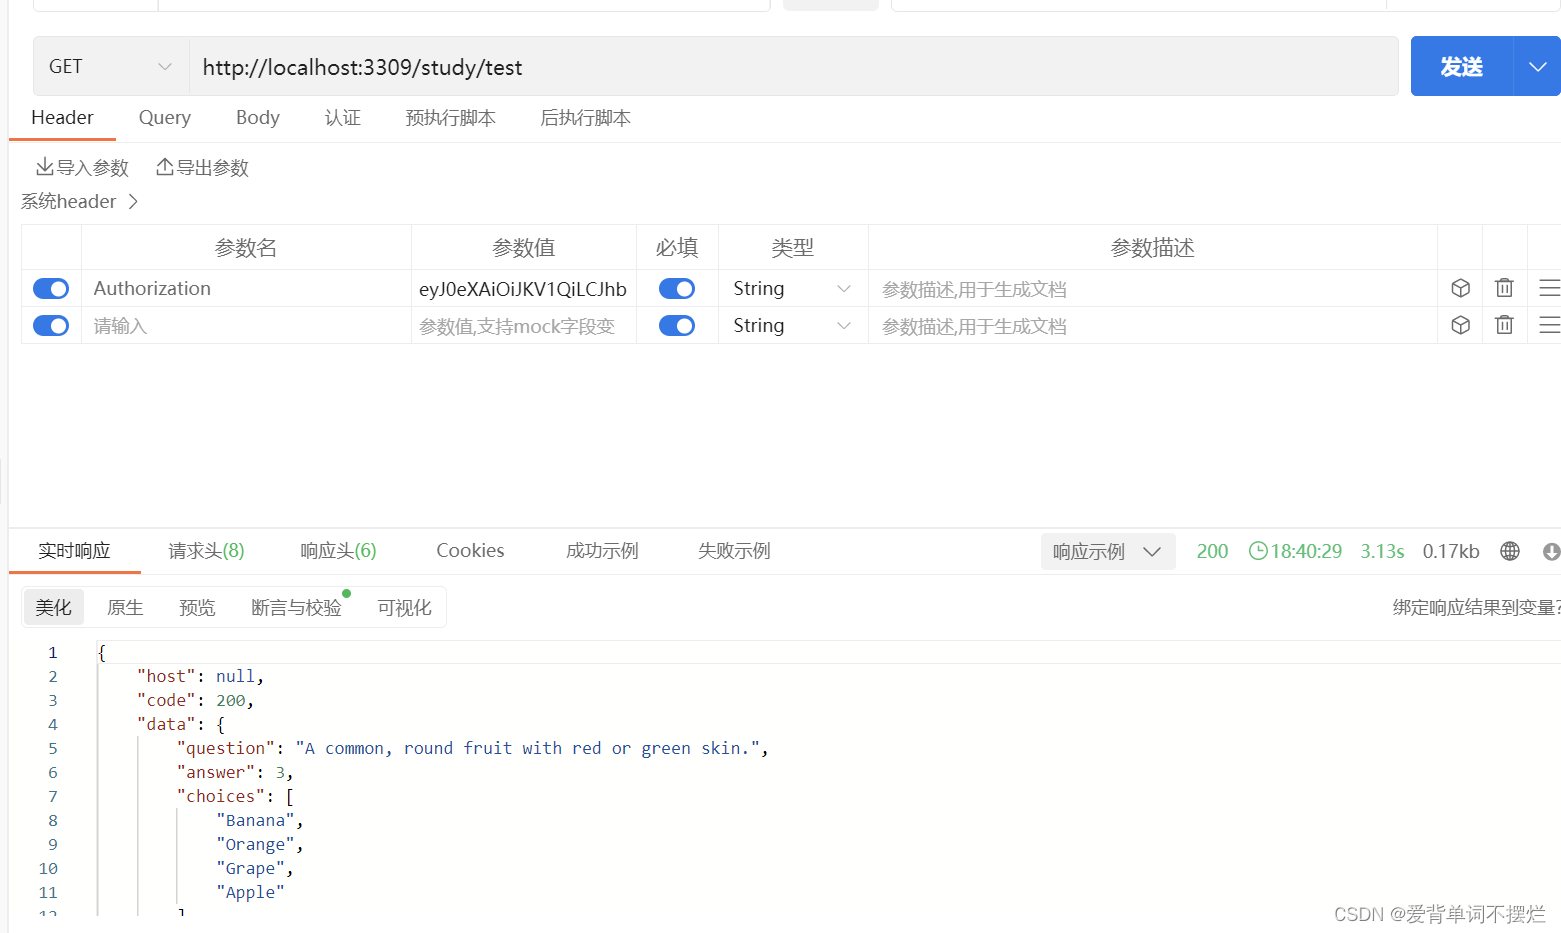This screenshot has width=1561, height=933.
Task: Click the "Apple" choice in response
Action: (250, 892)
